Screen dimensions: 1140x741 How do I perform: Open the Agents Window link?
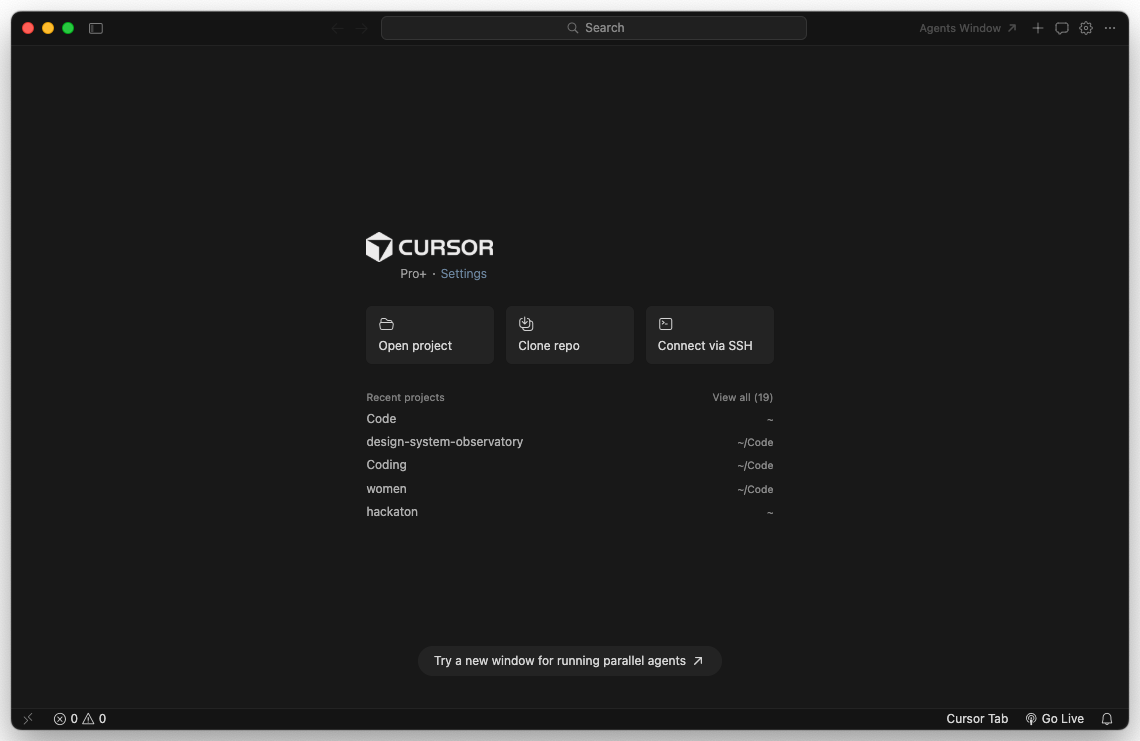coord(968,28)
